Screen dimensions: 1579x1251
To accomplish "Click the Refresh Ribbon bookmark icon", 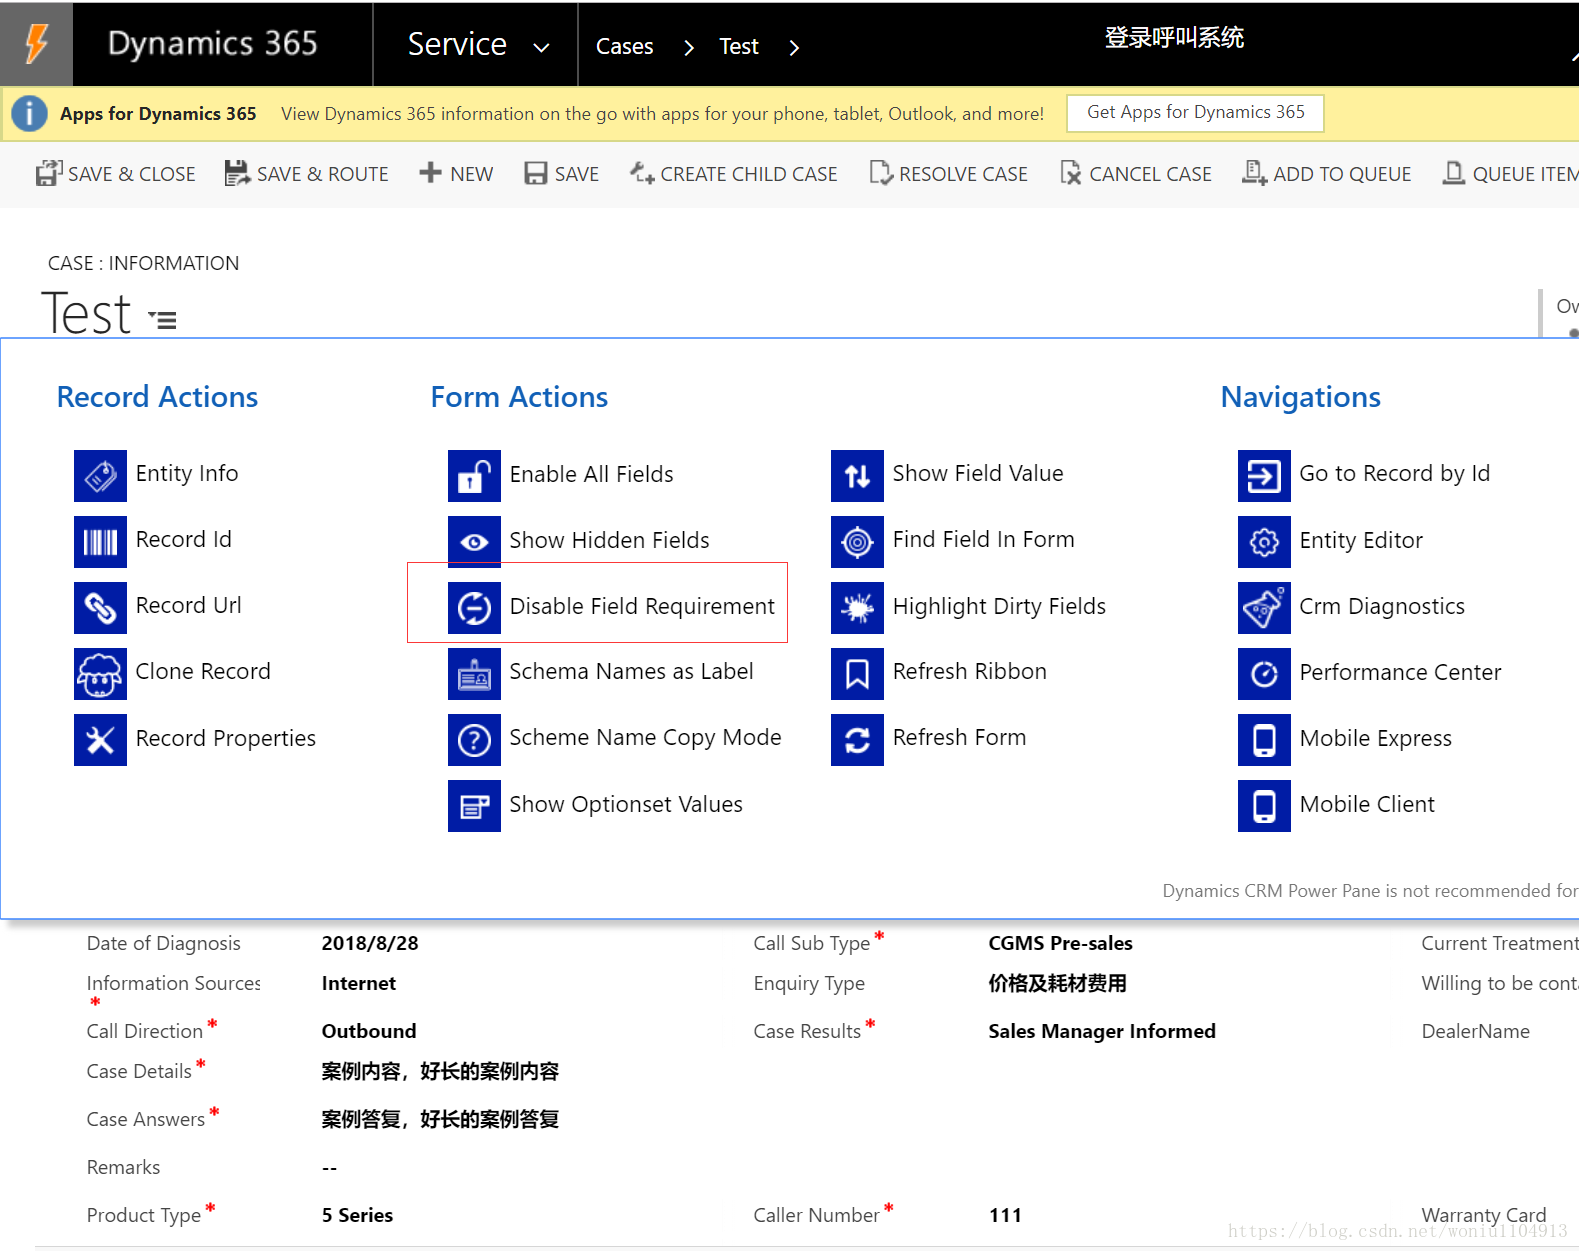I will (x=857, y=673).
